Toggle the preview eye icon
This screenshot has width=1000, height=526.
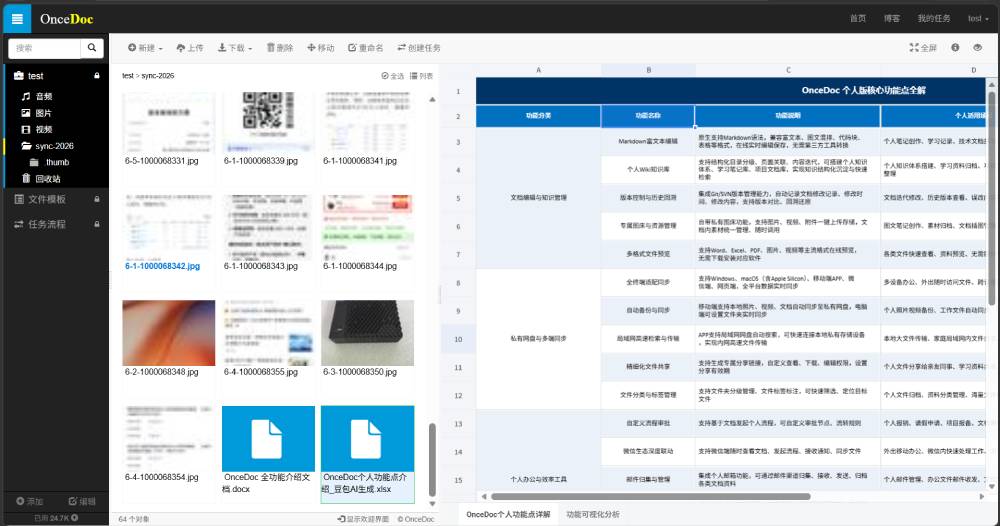click(978, 48)
